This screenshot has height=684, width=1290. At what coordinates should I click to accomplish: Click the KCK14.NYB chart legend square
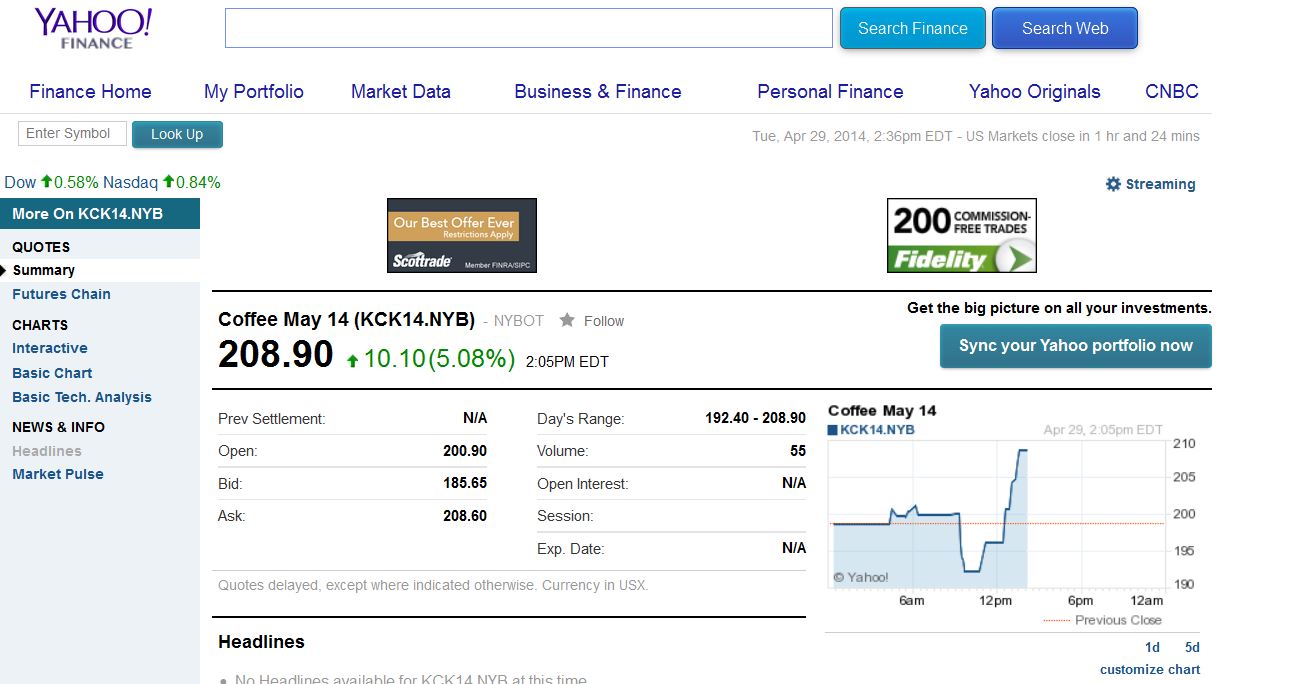pos(832,430)
